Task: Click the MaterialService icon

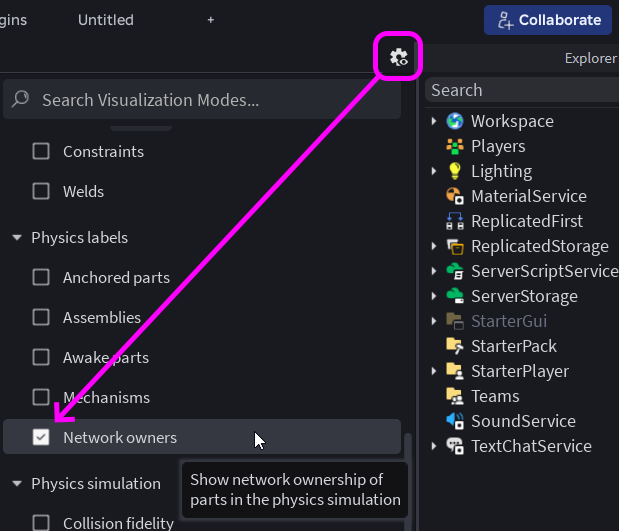Action: (455, 196)
